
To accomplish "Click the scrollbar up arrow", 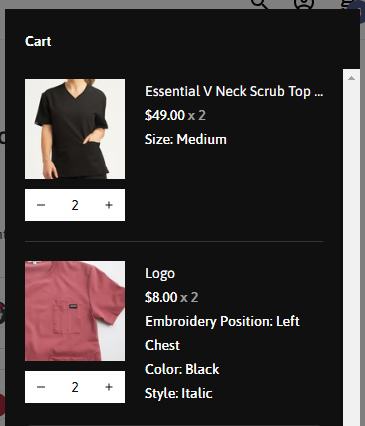I will tap(351, 78).
